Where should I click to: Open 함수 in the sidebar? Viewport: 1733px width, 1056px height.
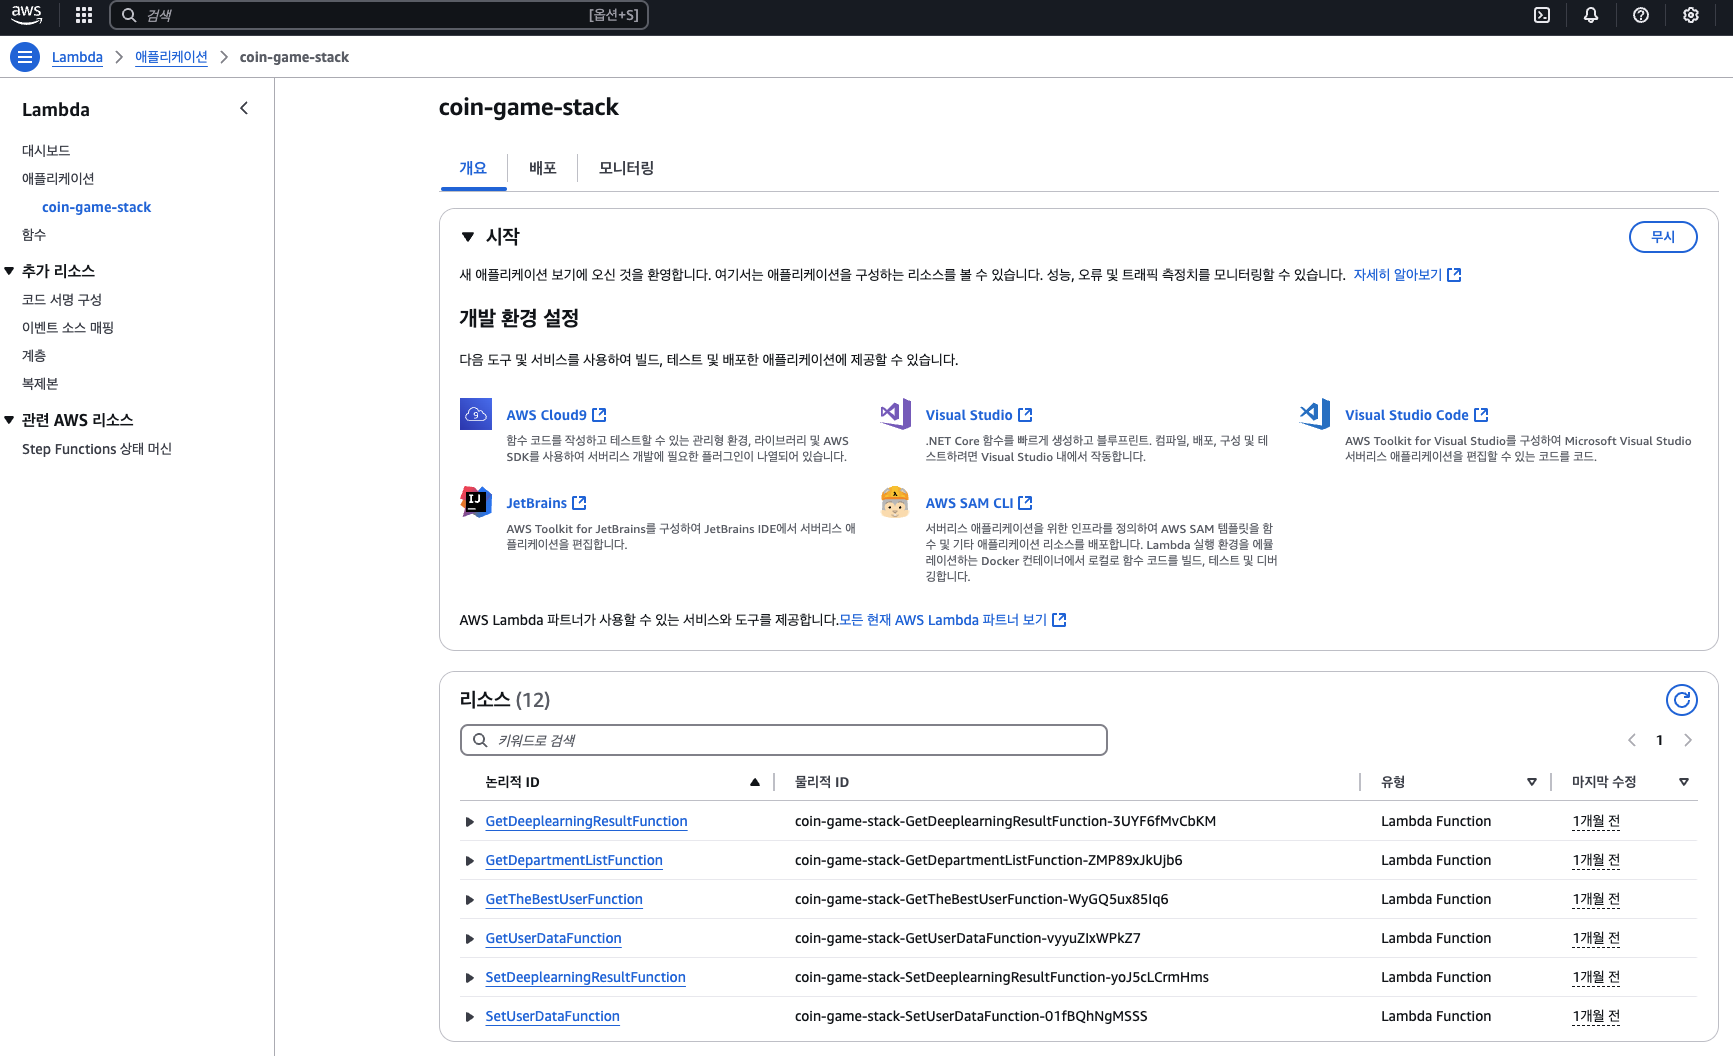point(34,234)
